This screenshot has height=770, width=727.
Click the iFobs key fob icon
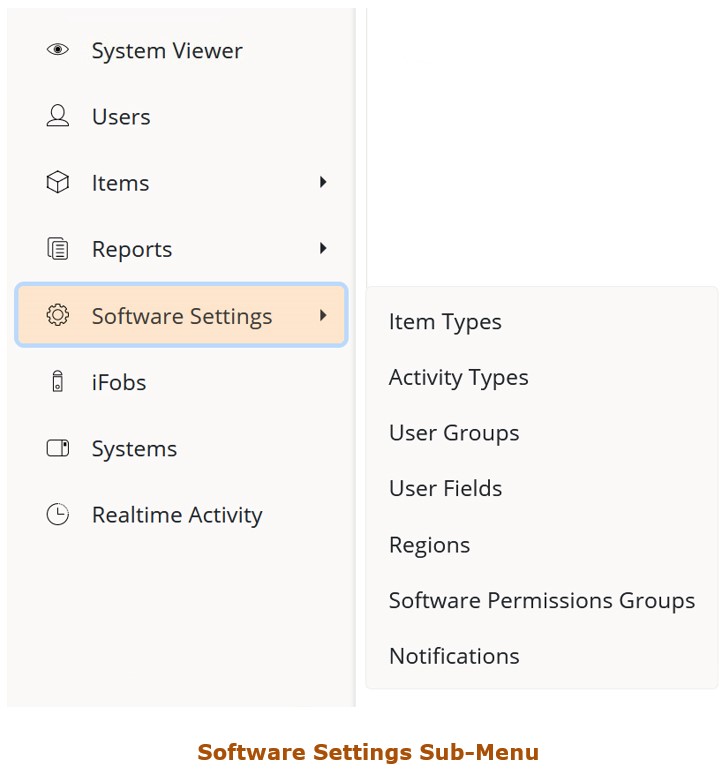point(58,382)
